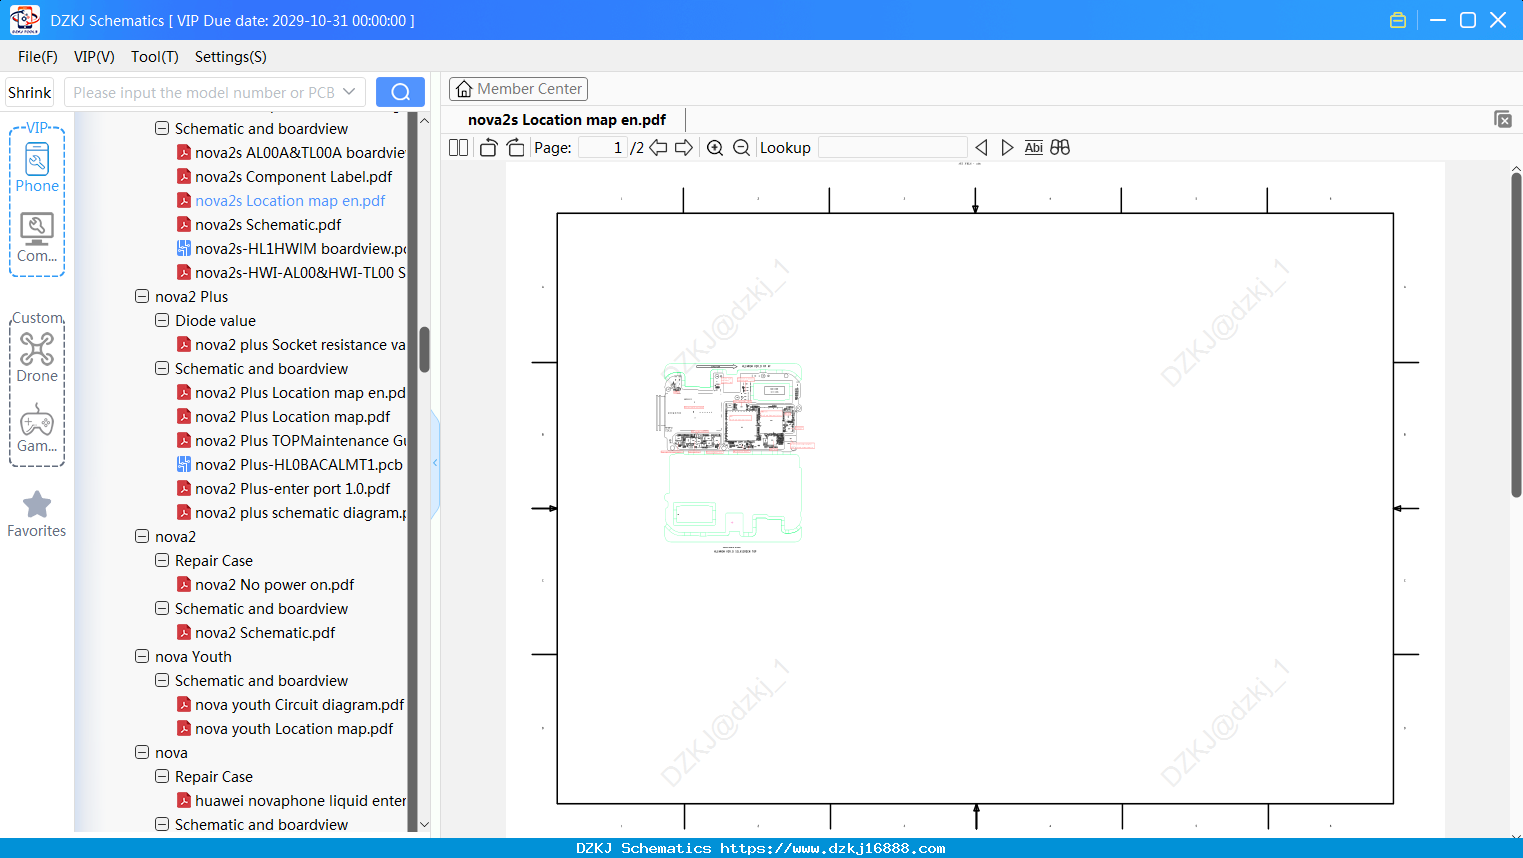Find previous lookup match

click(x=981, y=147)
